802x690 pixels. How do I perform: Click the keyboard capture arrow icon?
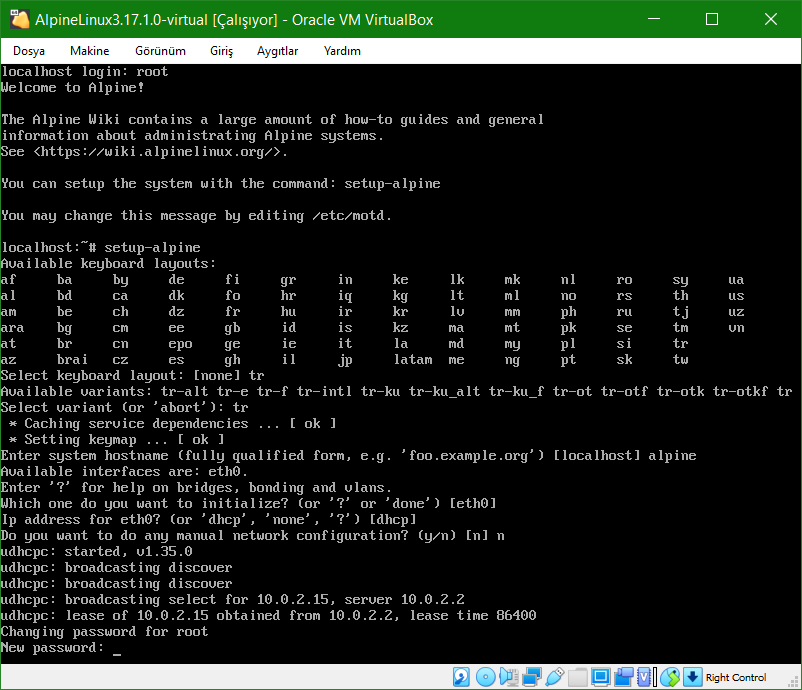click(x=692, y=677)
